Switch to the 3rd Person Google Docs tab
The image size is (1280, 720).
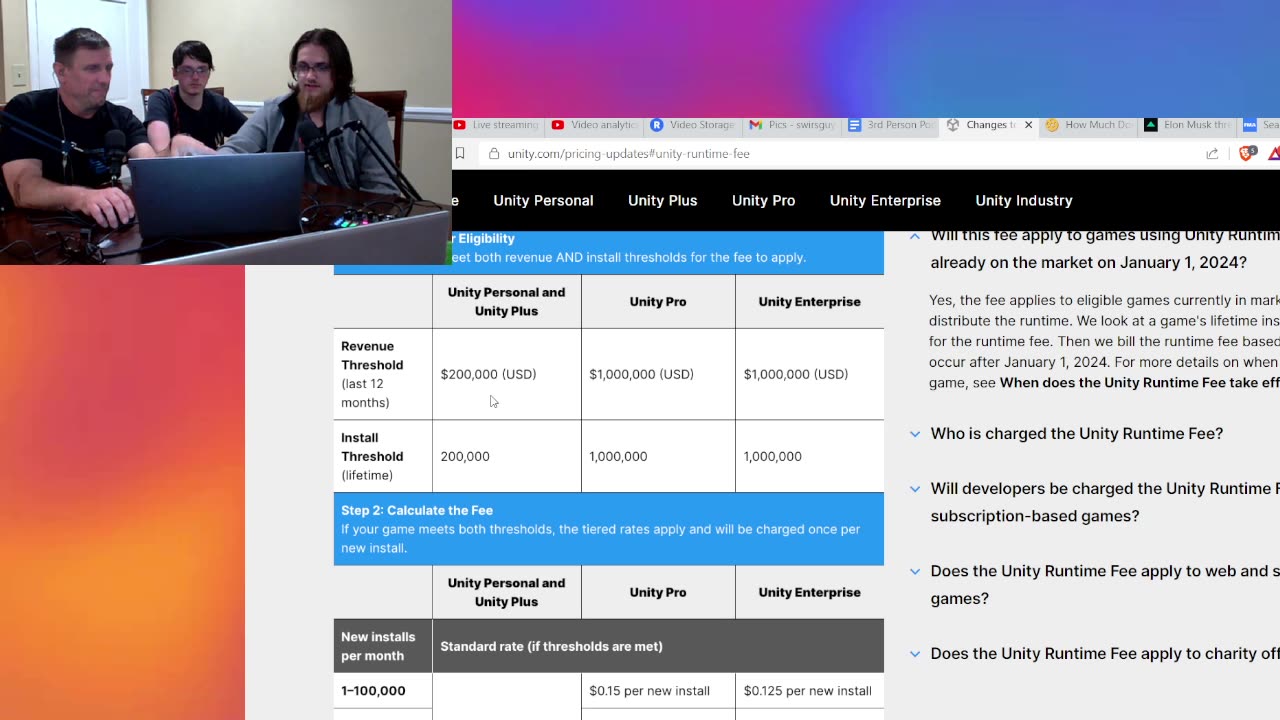[890, 125]
